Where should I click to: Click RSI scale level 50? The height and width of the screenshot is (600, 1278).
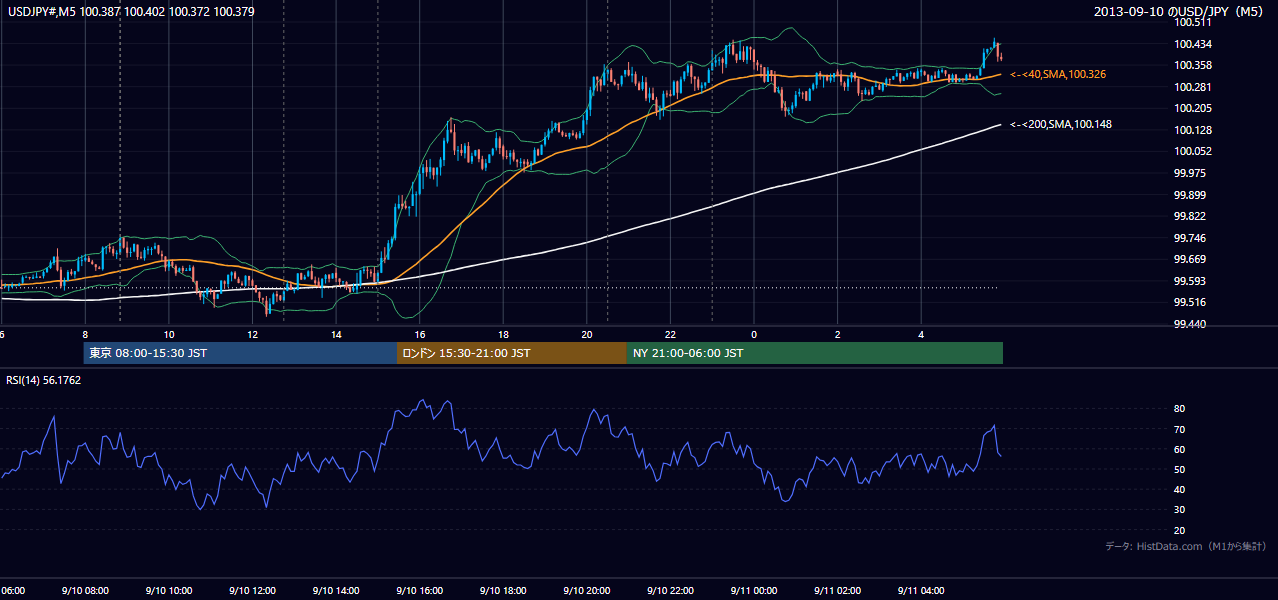coord(1180,469)
